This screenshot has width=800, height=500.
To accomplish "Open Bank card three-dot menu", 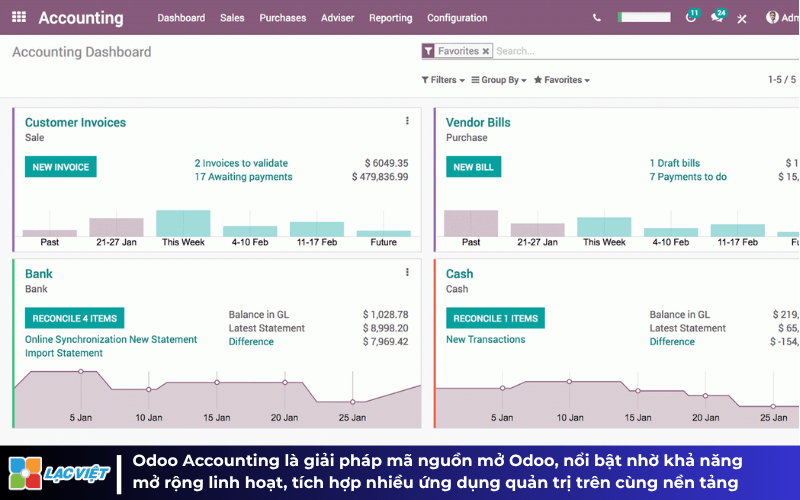I will pyautogui.click(x=407, y=272).
